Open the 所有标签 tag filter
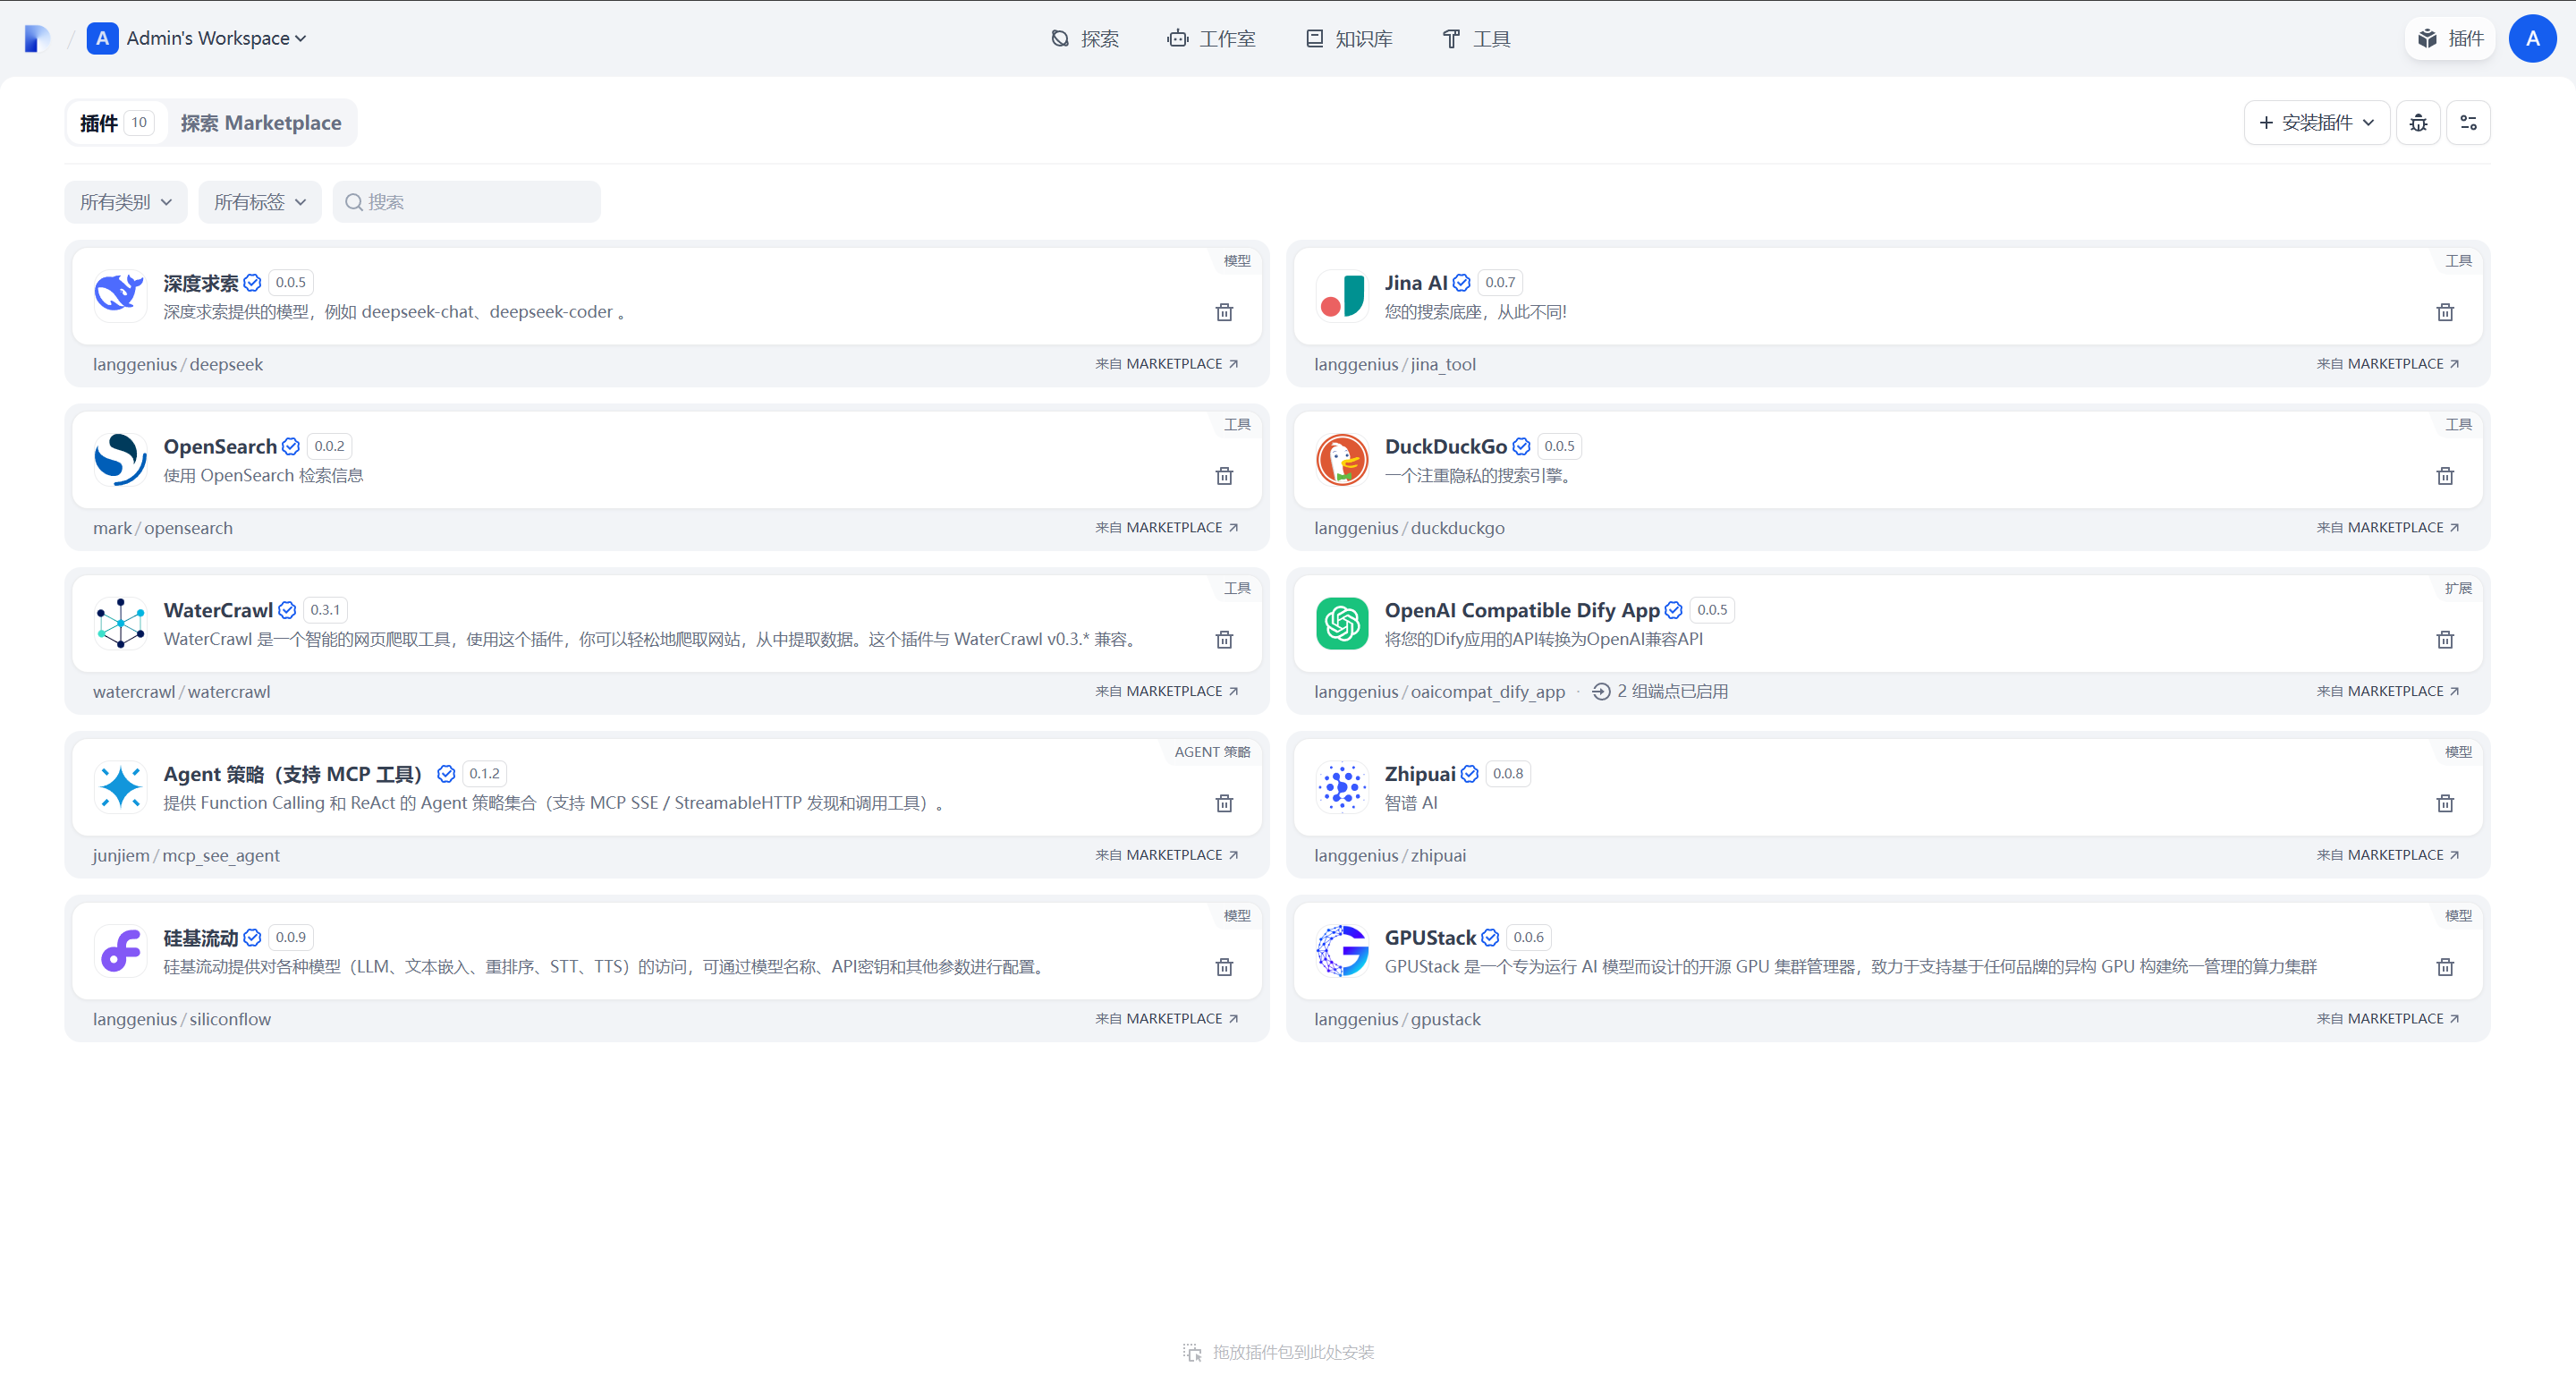The image size is (2576, 1384). point(260,202)
